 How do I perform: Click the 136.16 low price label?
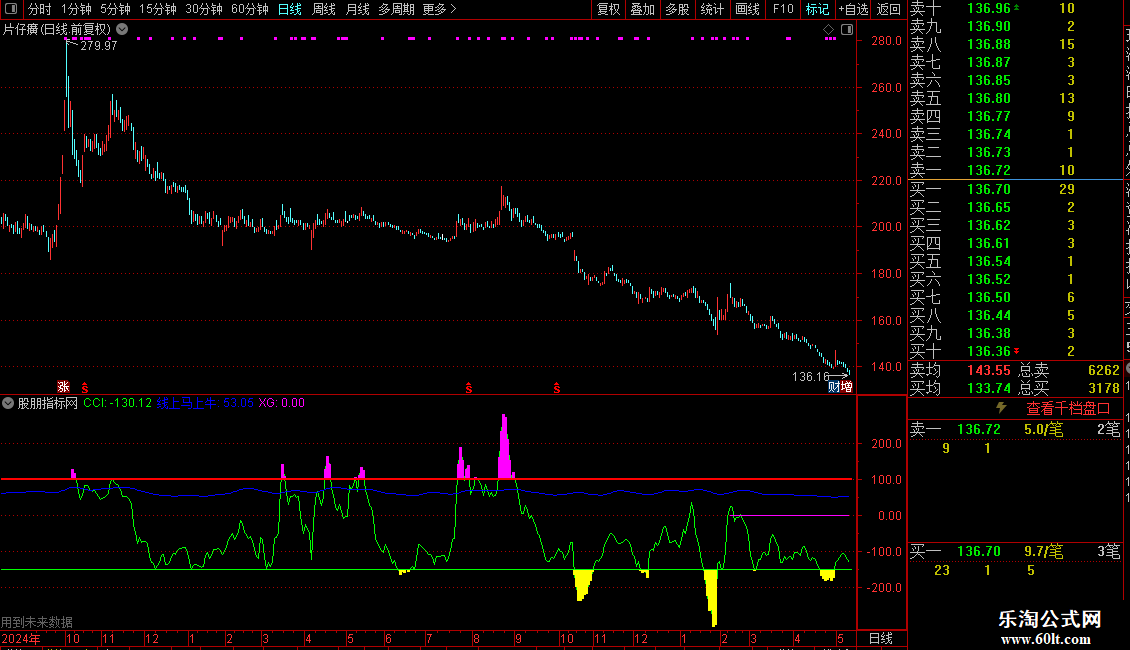point(811,376)
